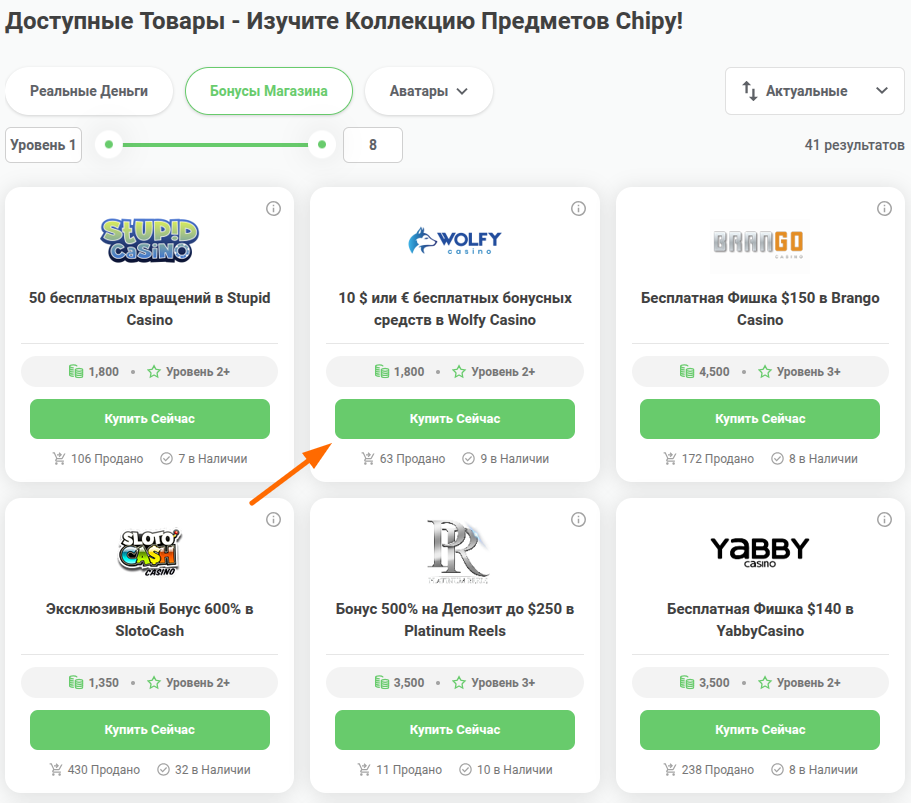Expand the Актуальные sort chevron
Screen dimensions: 911x803
tap(881, 91)
